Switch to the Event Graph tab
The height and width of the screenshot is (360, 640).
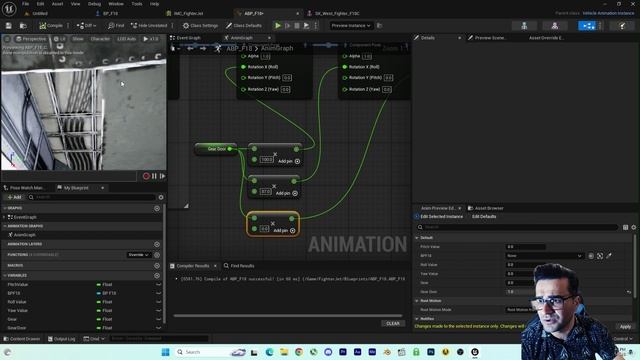185,38
